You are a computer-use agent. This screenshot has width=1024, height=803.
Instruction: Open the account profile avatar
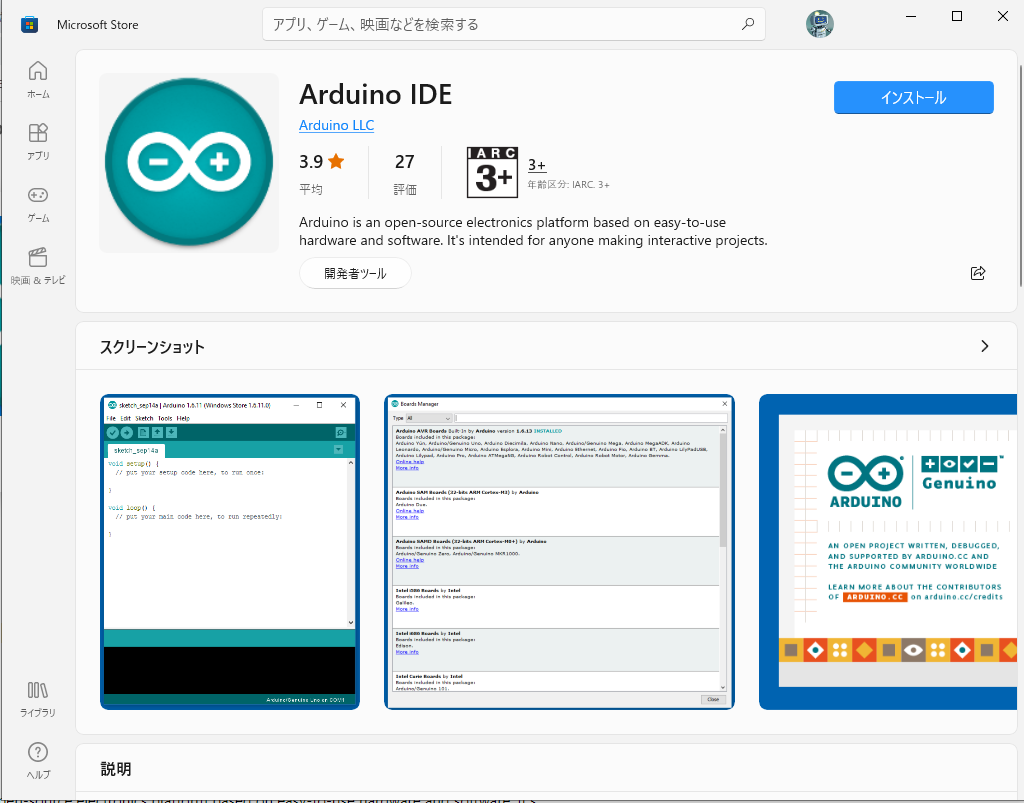[819, 24]
